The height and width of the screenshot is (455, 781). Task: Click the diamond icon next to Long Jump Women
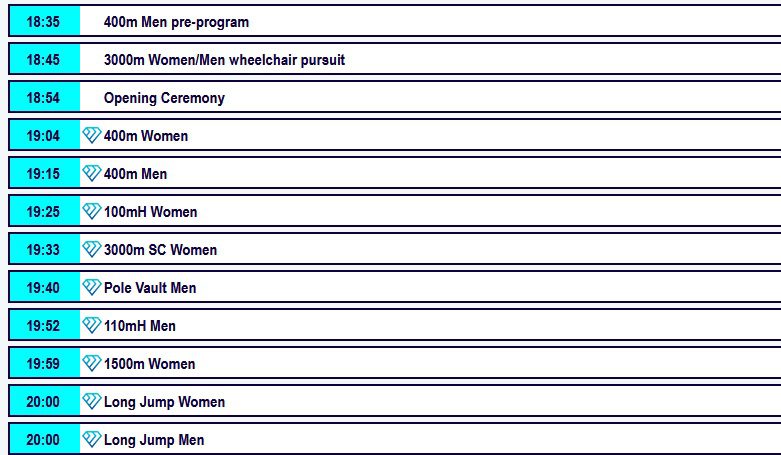92,401
